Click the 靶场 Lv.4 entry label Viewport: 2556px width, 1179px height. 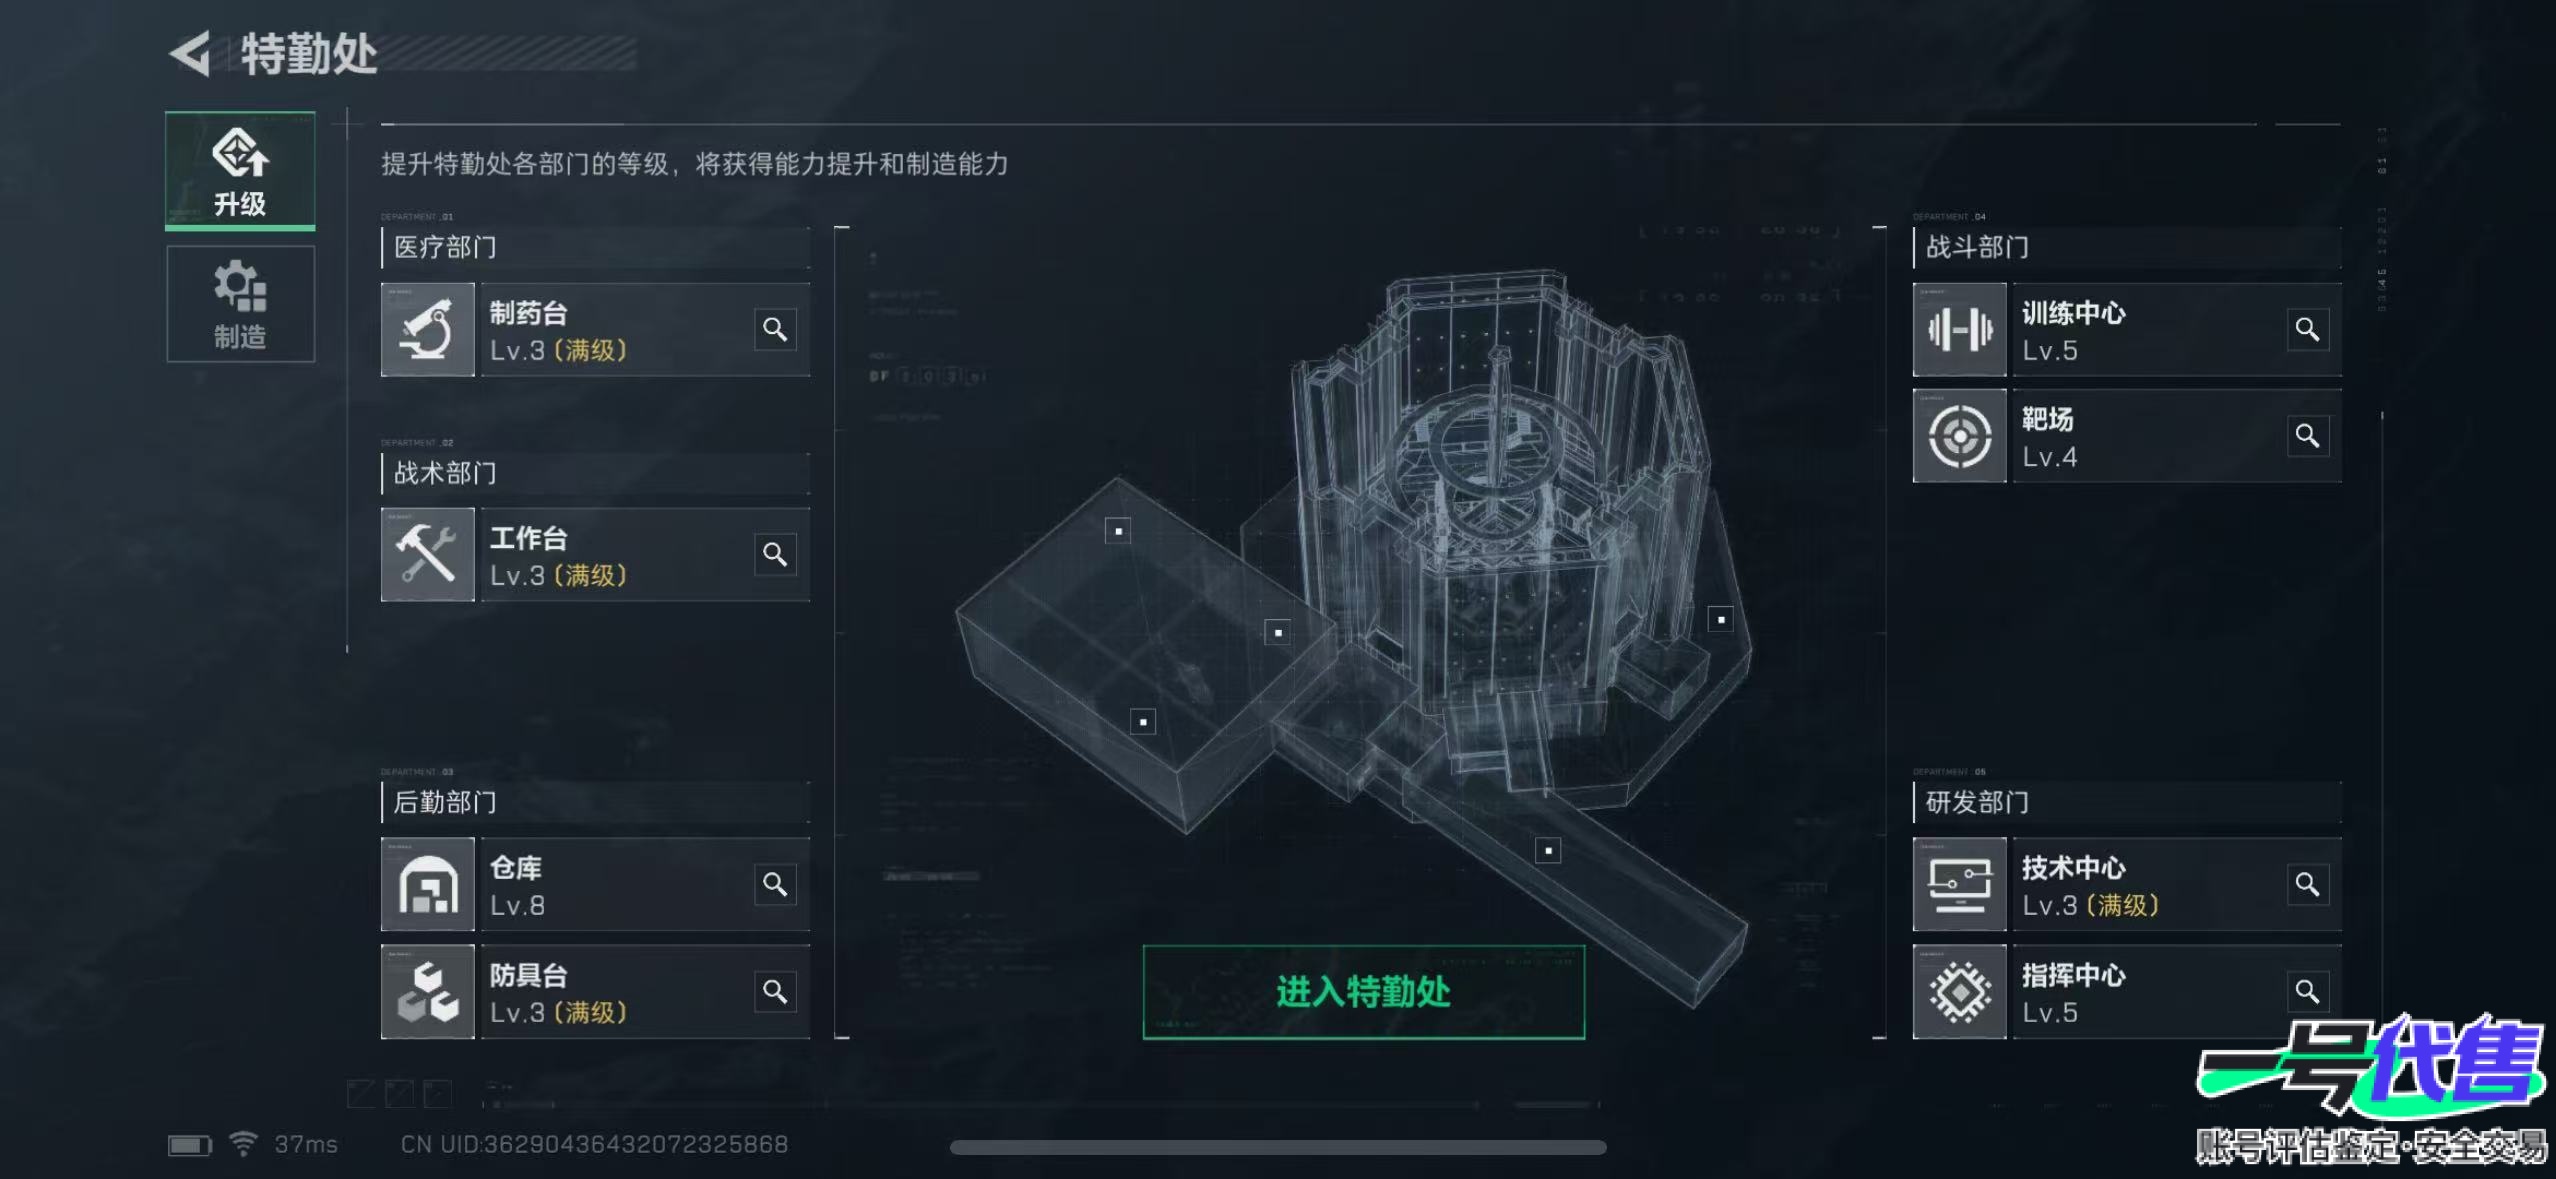click(2050, 437)
